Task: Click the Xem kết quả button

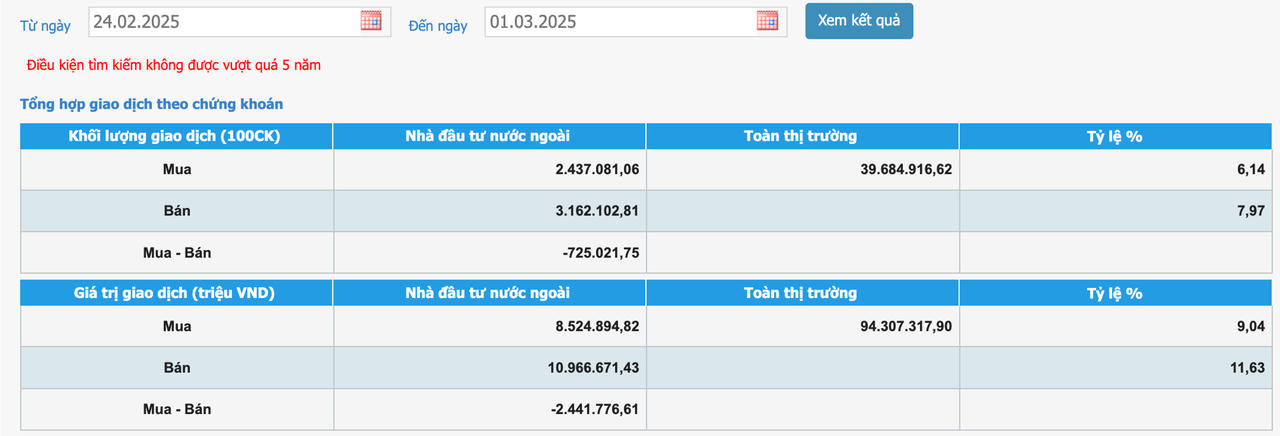Action: point(859,21)
